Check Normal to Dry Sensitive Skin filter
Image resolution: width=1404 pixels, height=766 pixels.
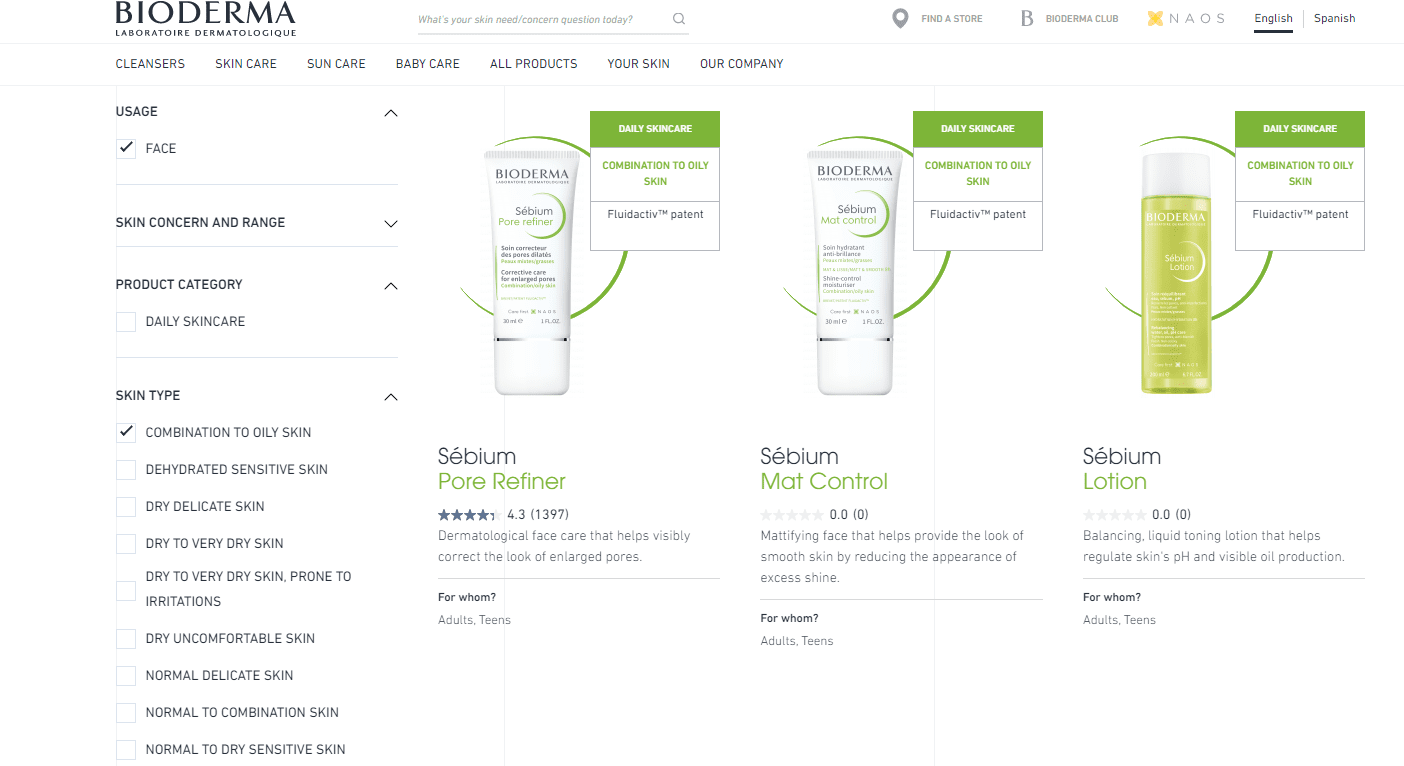coord(126,749)
